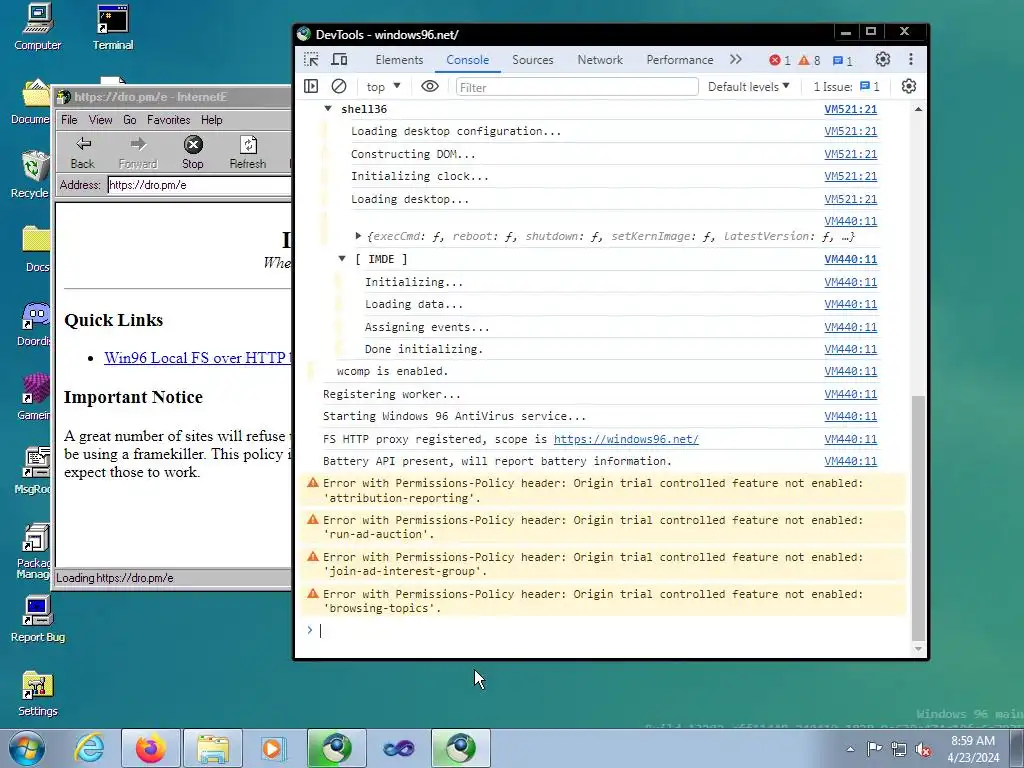This screenshot has width=1024, height=768.
Task: Open the Settings desktop icon
Action: coord(38,694)
